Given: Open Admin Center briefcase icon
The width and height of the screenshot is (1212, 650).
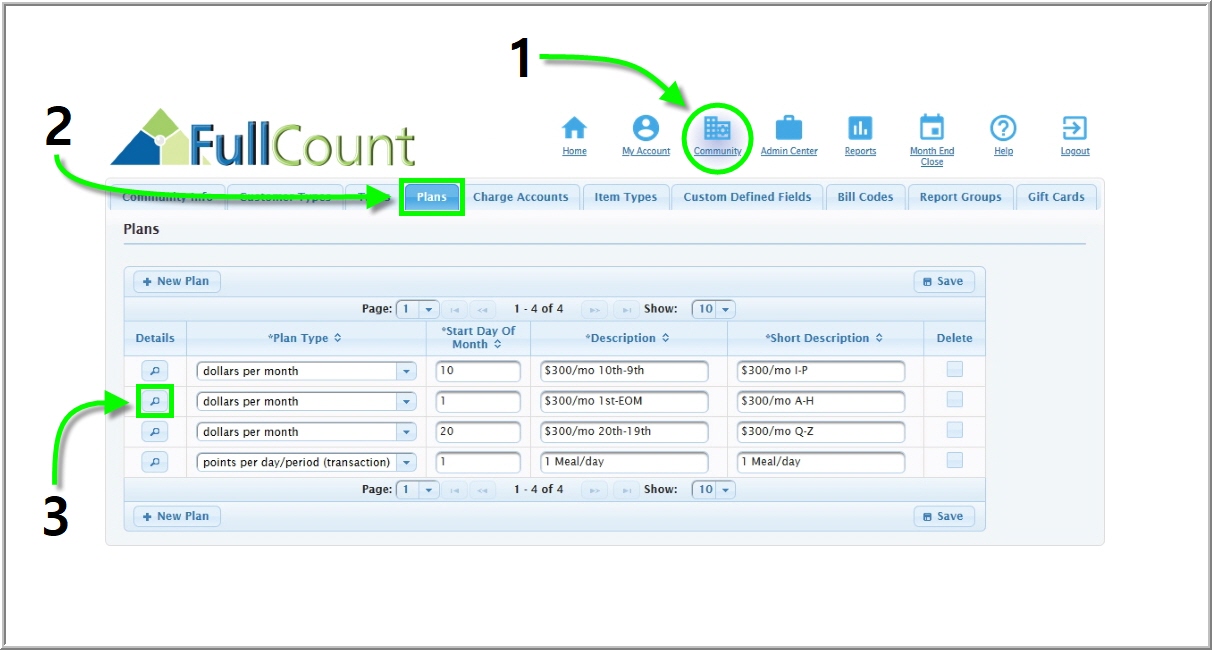Looking at the screenshot, I should [788, 128].
